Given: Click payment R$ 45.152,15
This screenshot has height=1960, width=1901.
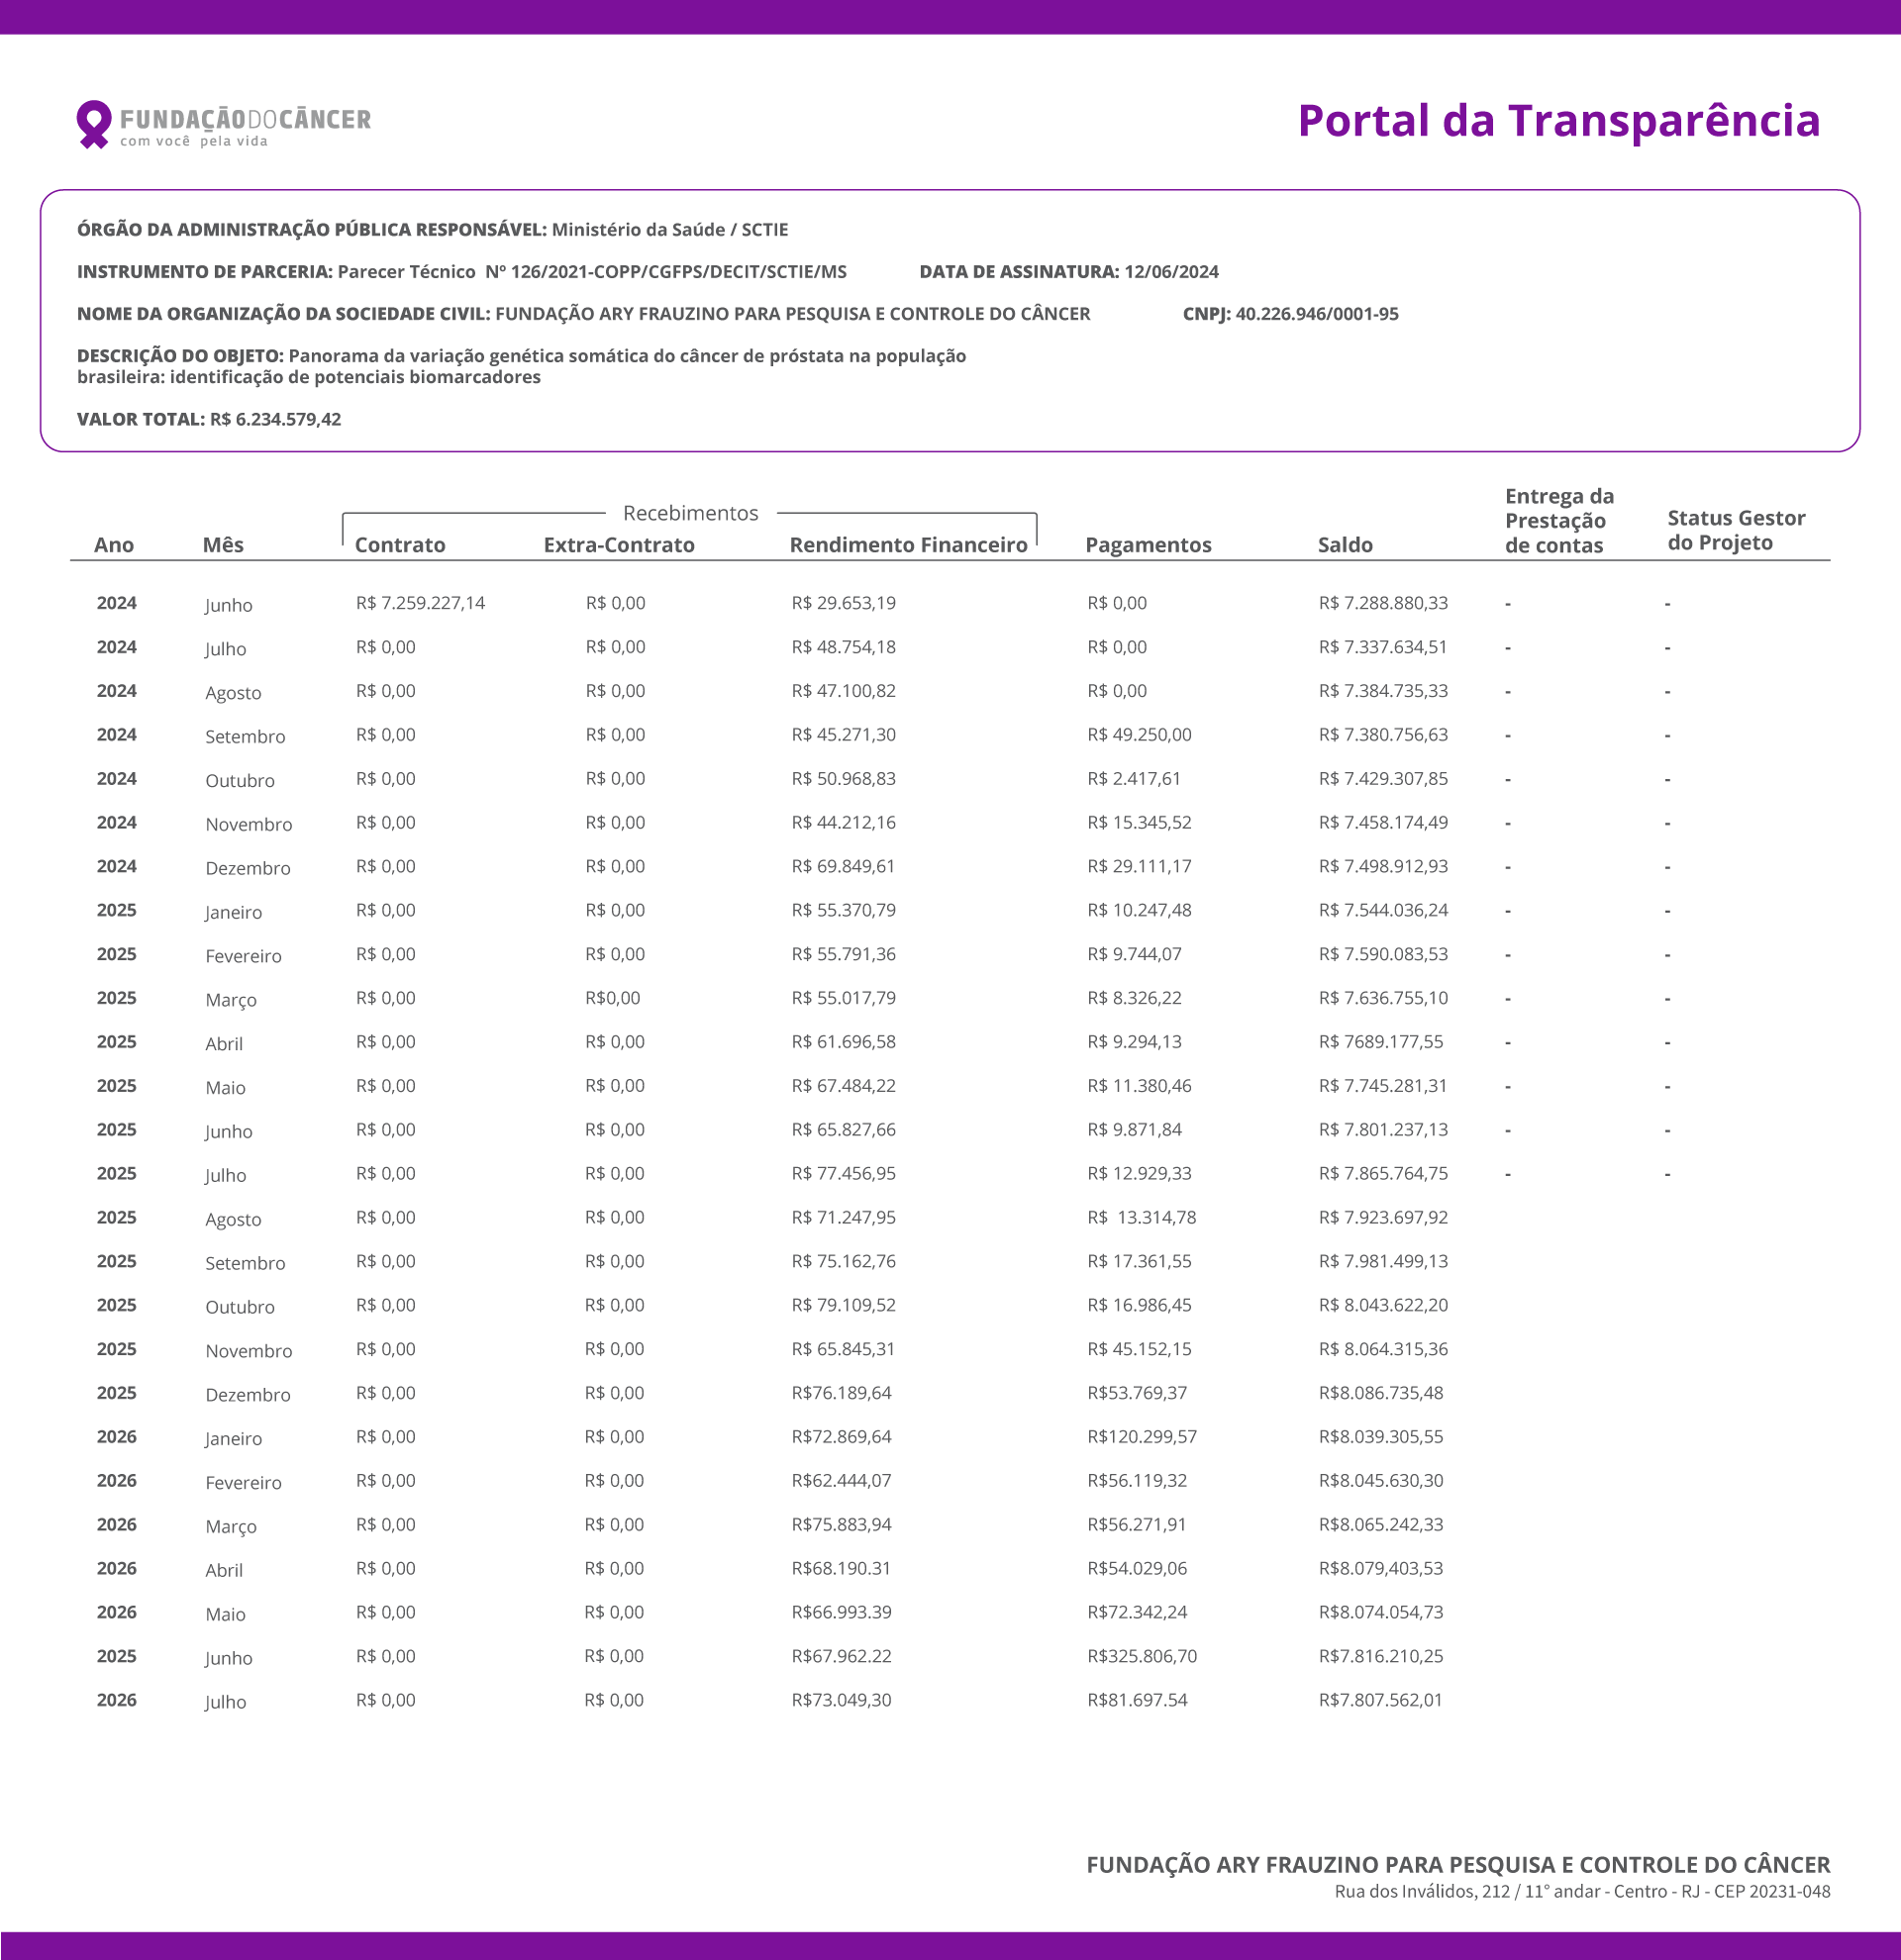Looking at the screenshot, I should (x=1139, y=1350).
